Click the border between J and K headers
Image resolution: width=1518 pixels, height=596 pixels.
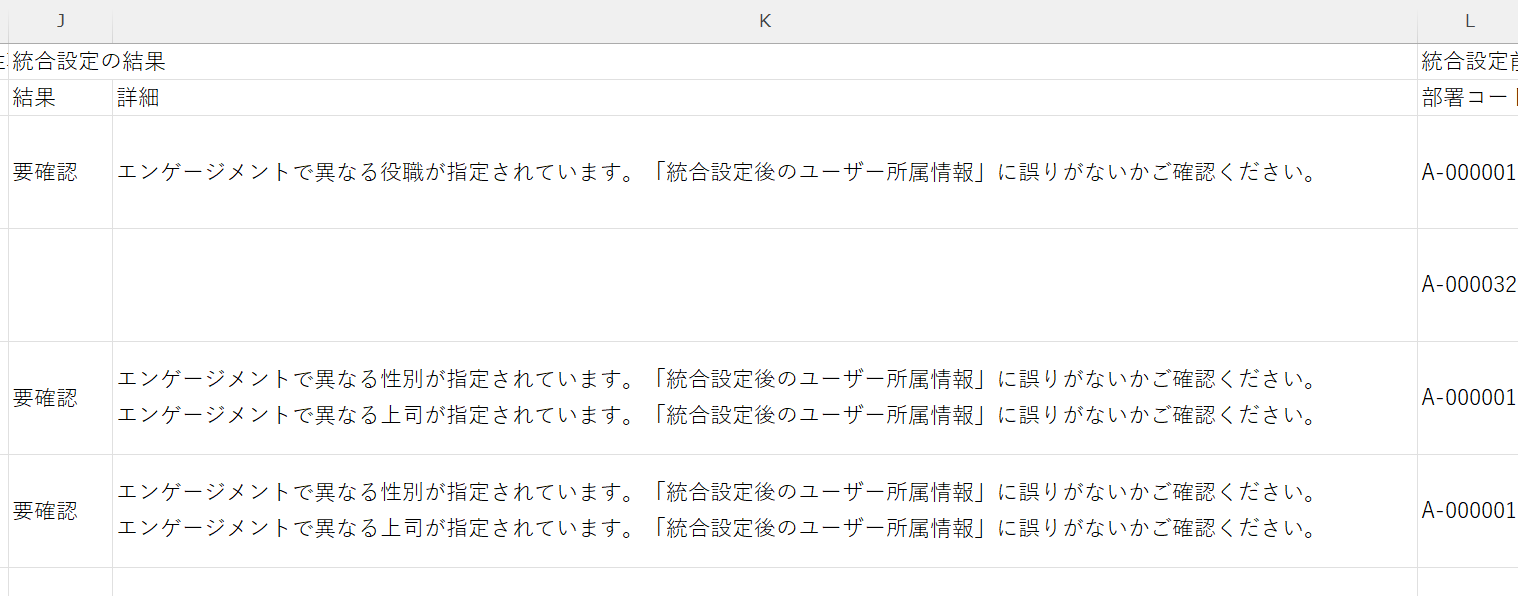[x=113, y=21]
